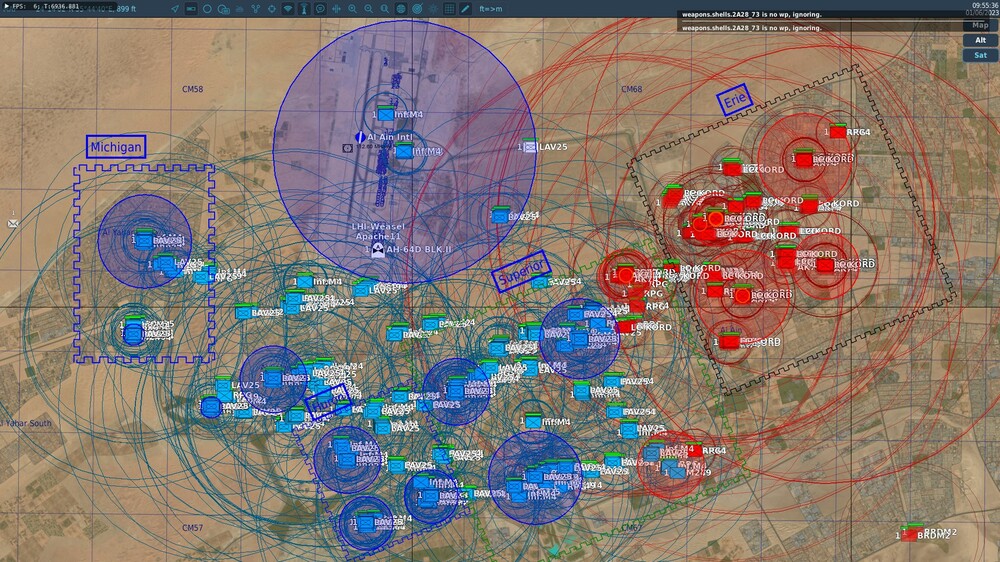
Task: Click the CM58 grid square label
Action: (x=193, y=89)
